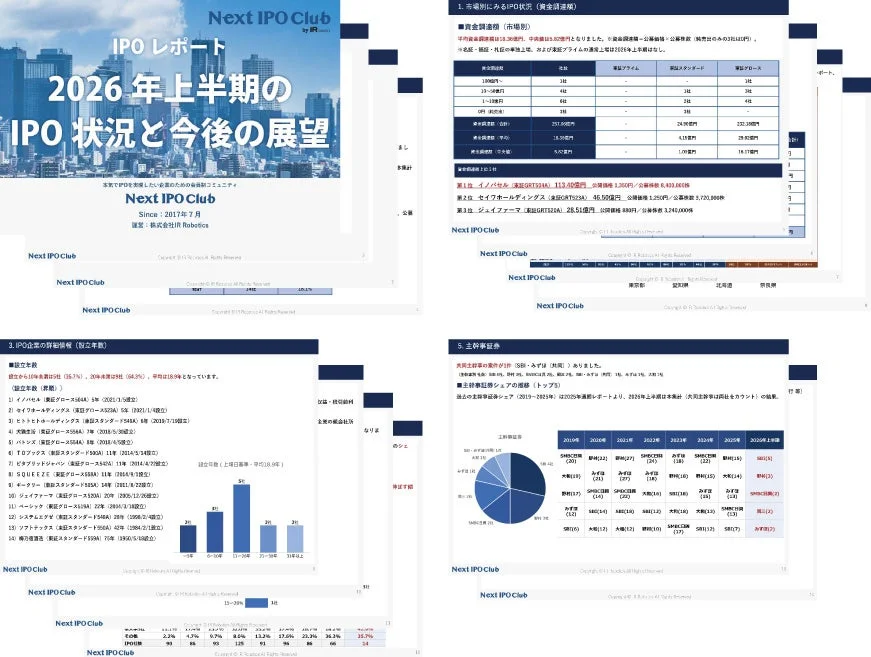Click list item 7 'ビタブリッドジャパン'
Viewport: 871px width, 657px height.
(x=88, y=464)
